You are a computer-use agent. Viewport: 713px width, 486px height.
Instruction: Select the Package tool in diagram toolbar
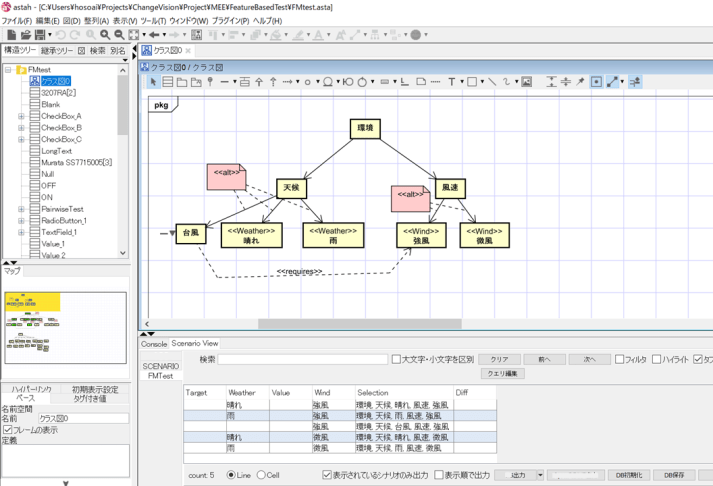coord(182,81)
